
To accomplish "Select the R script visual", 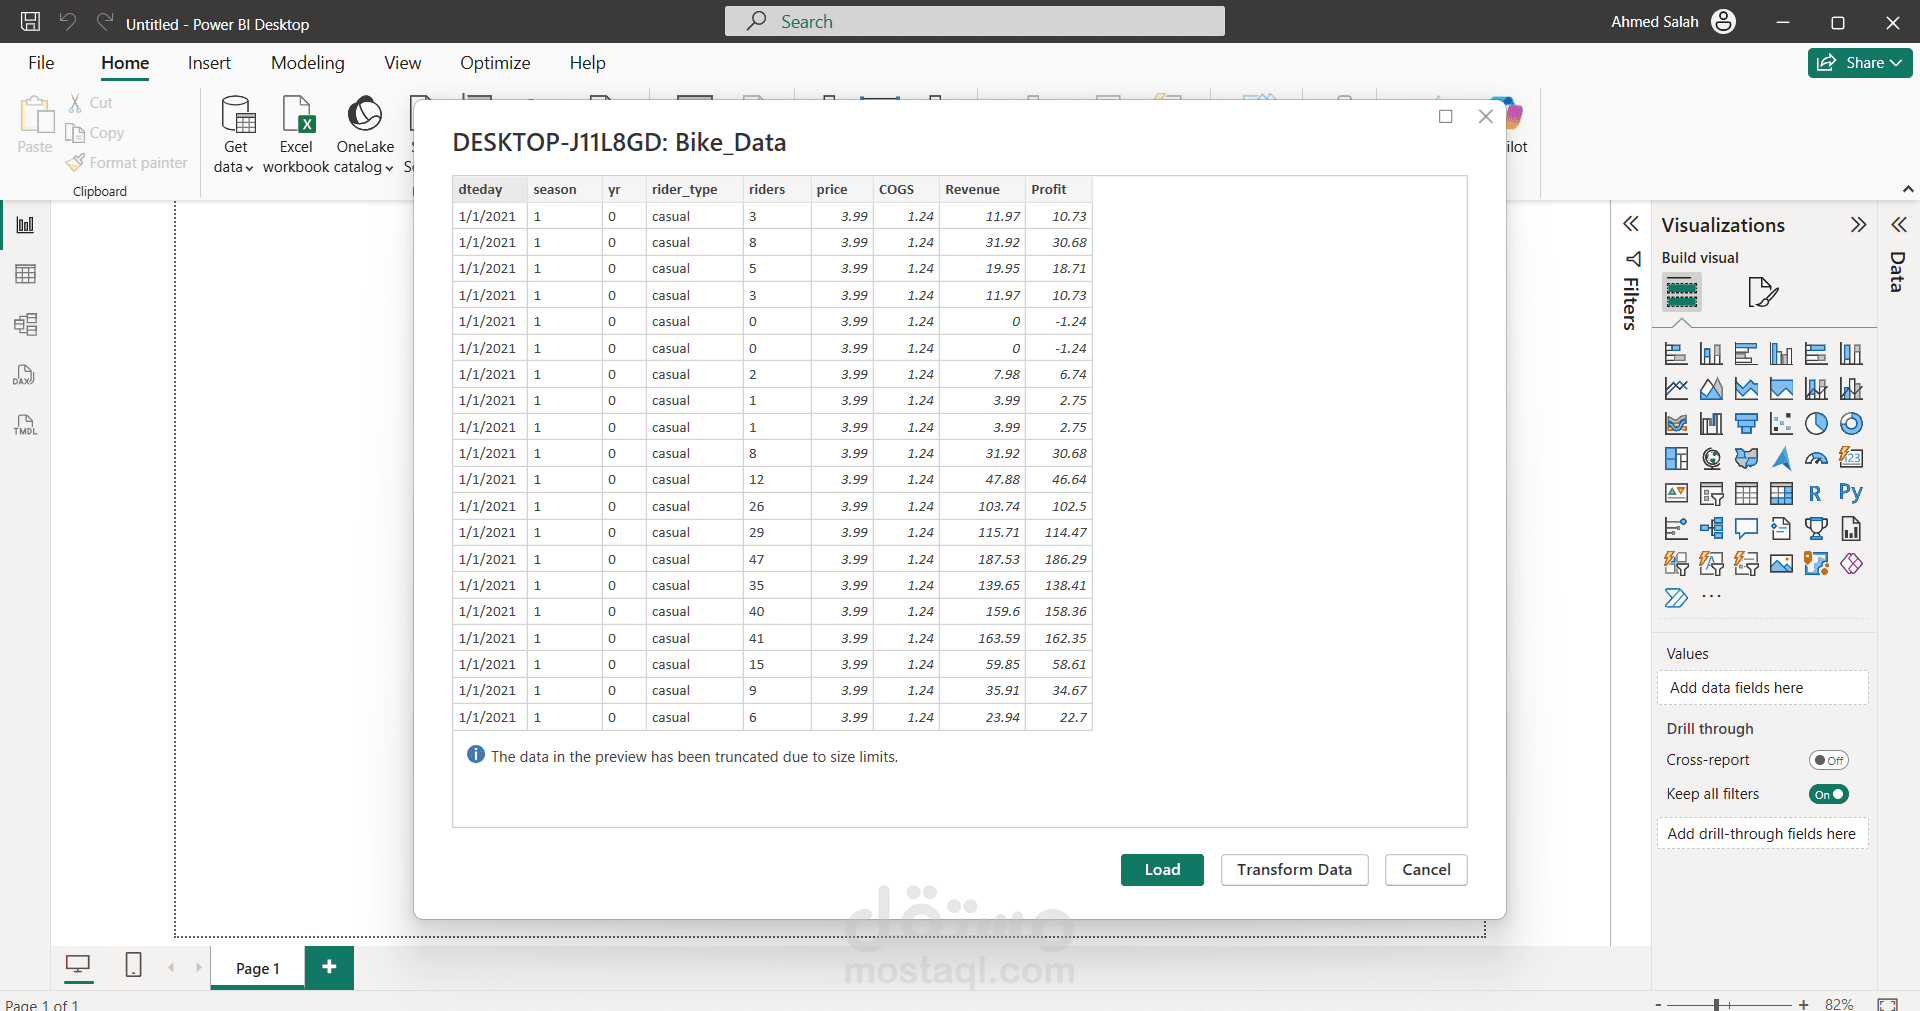I will pos(1816,494).
